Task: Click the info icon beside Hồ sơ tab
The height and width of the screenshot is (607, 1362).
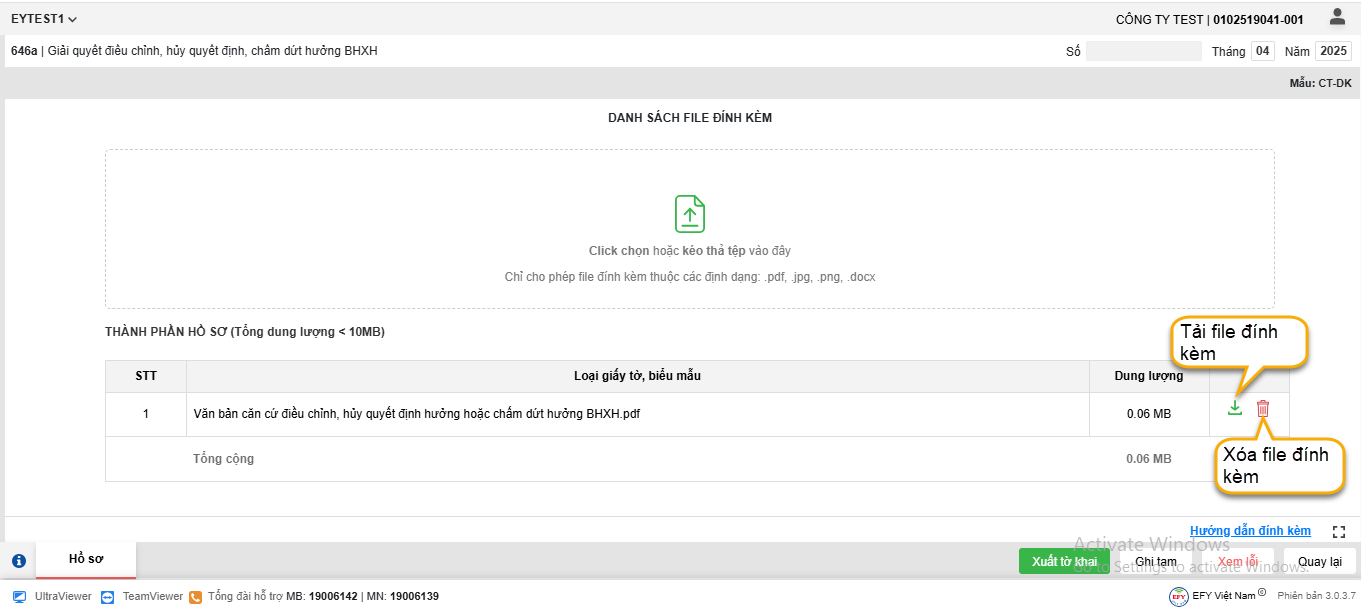Action: tap(19, 561)
